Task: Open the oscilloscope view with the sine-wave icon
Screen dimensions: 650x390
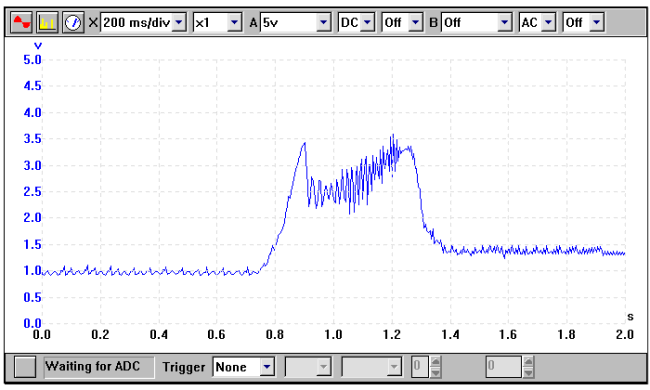Action: (x=21, y=22)
